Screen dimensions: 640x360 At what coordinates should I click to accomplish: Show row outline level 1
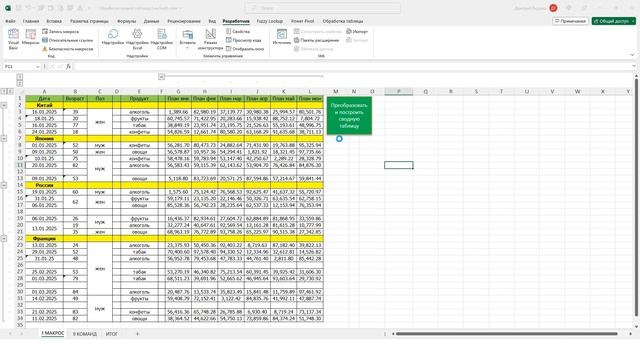(4, 91)
